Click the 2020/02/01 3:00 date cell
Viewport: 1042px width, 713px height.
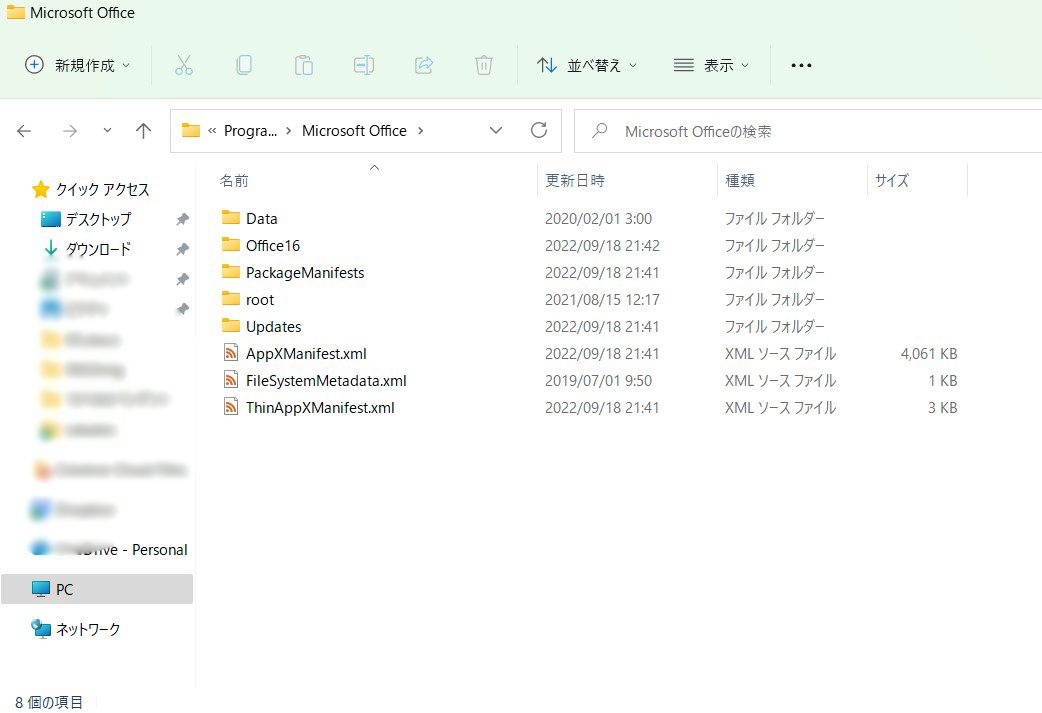[598, 219]
